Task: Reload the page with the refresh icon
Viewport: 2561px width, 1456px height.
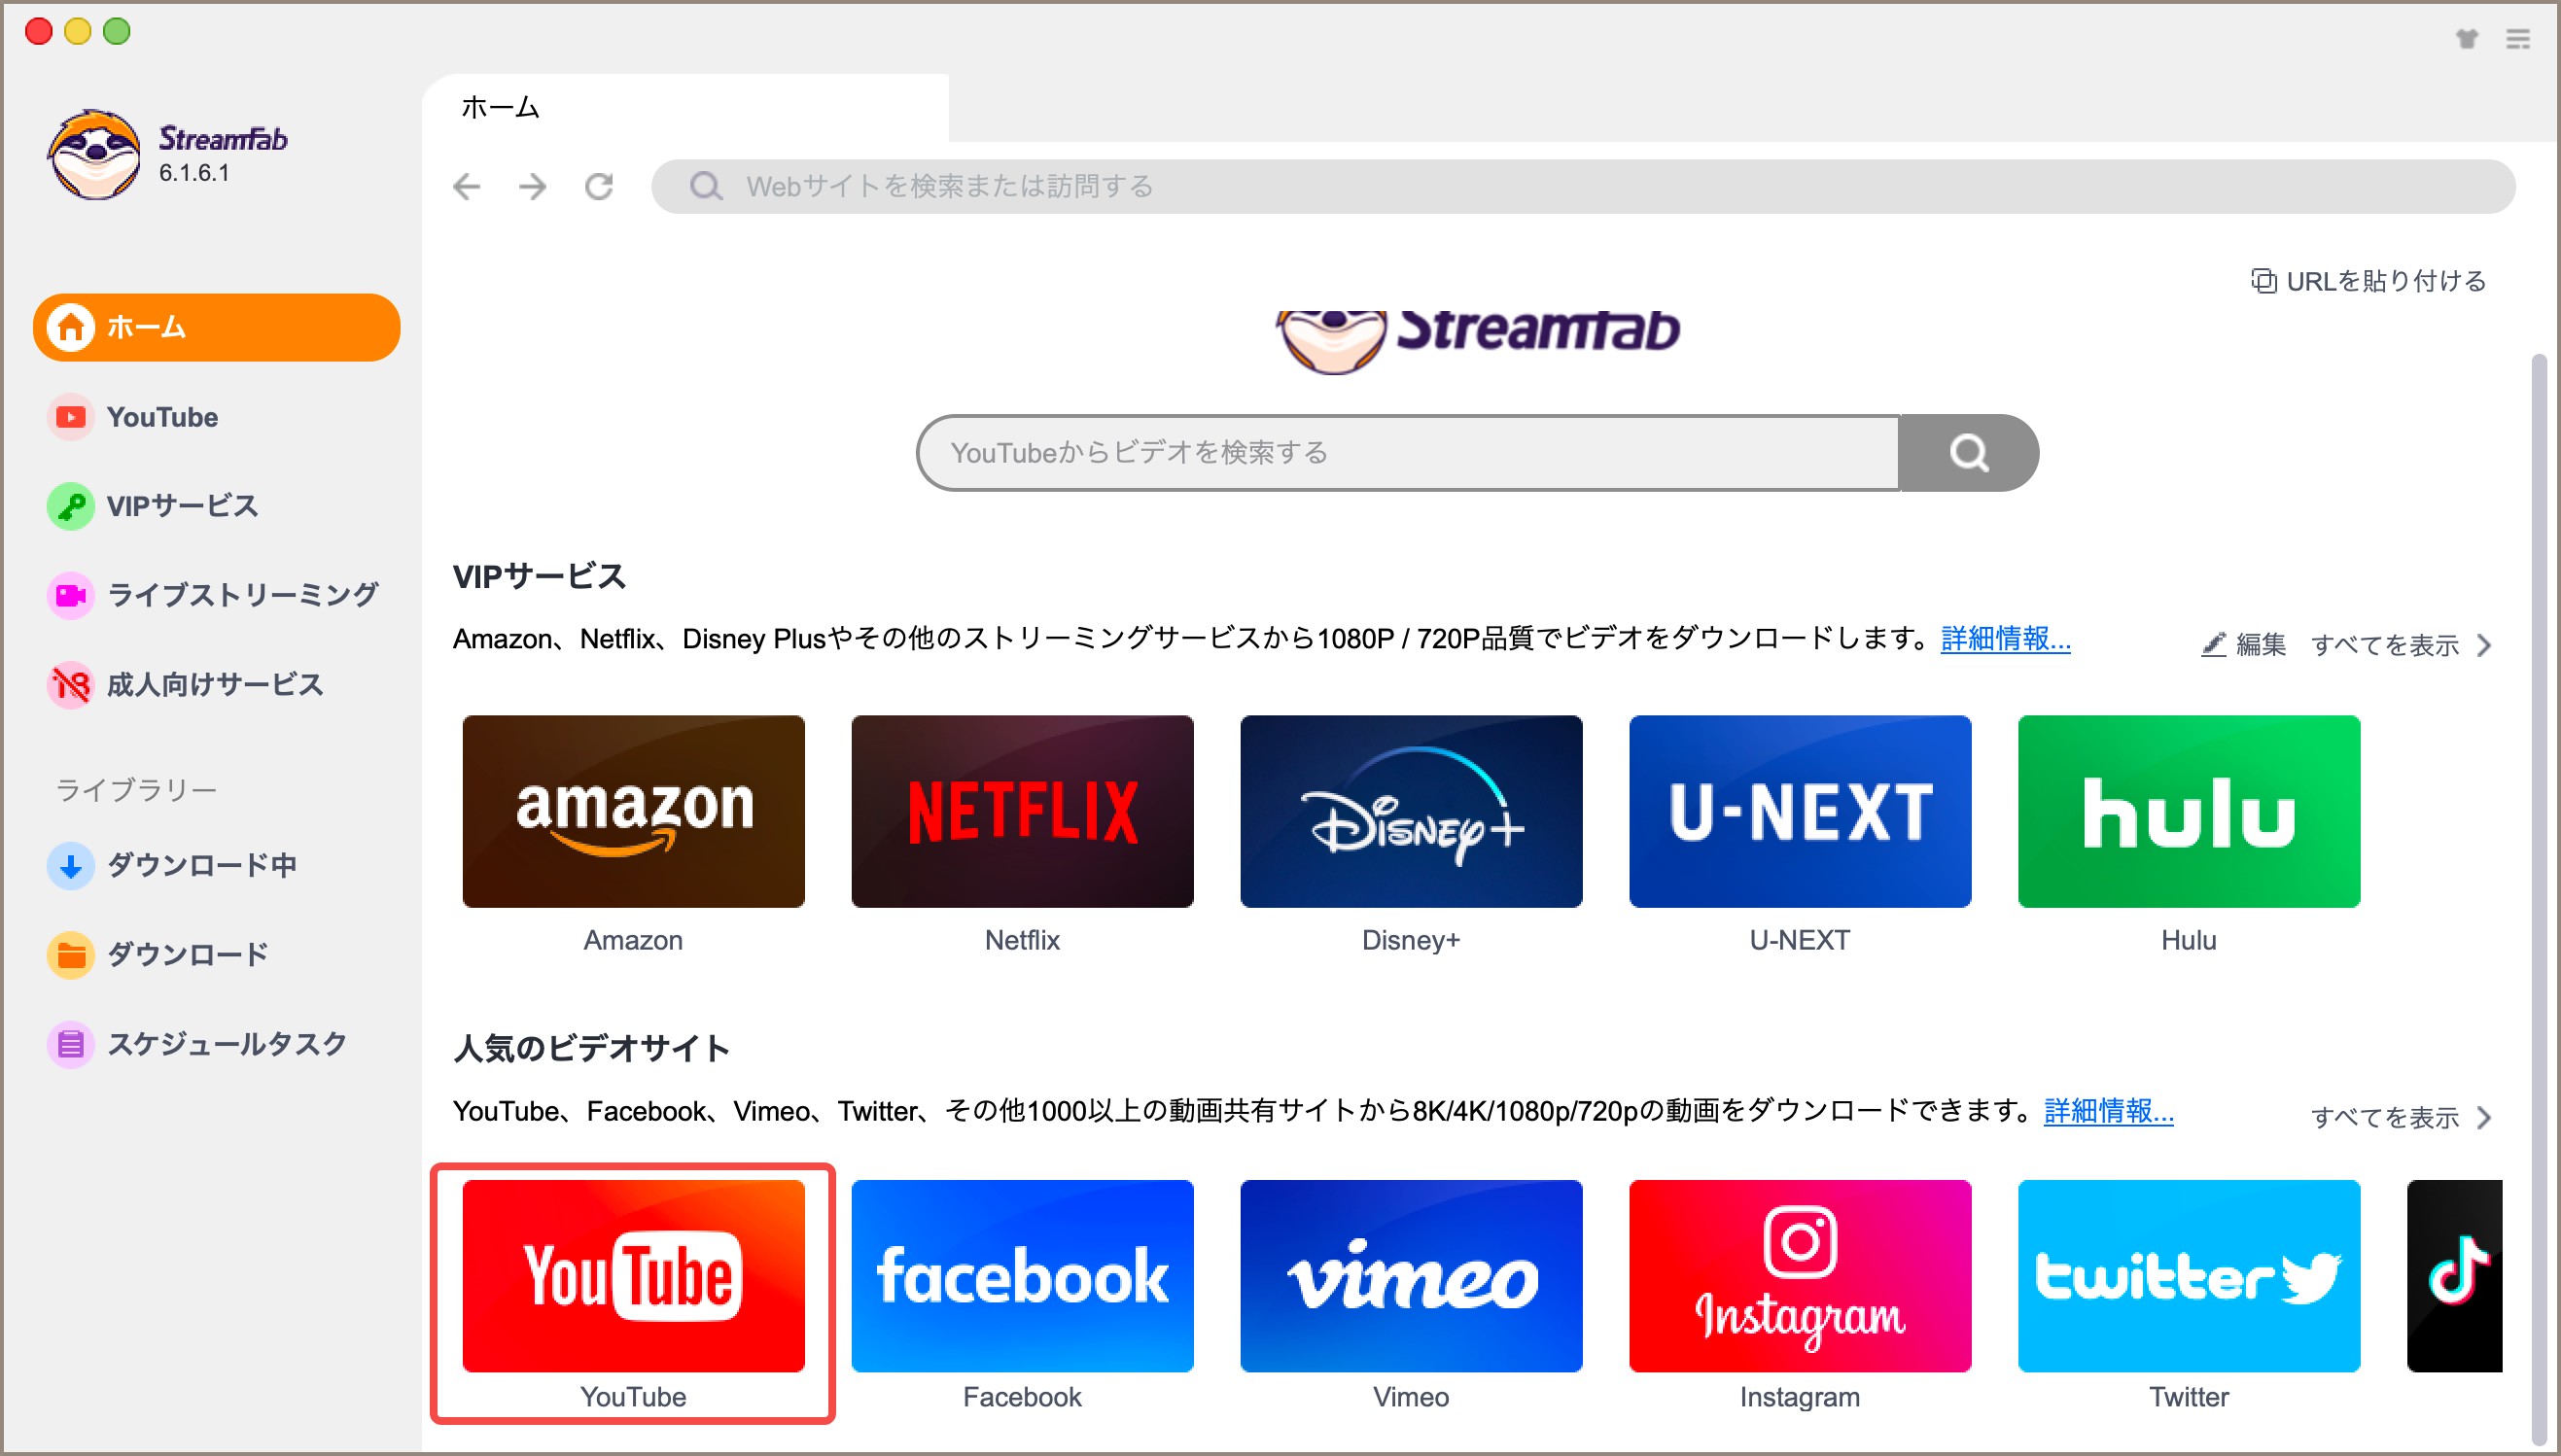Action: (599, 186)
